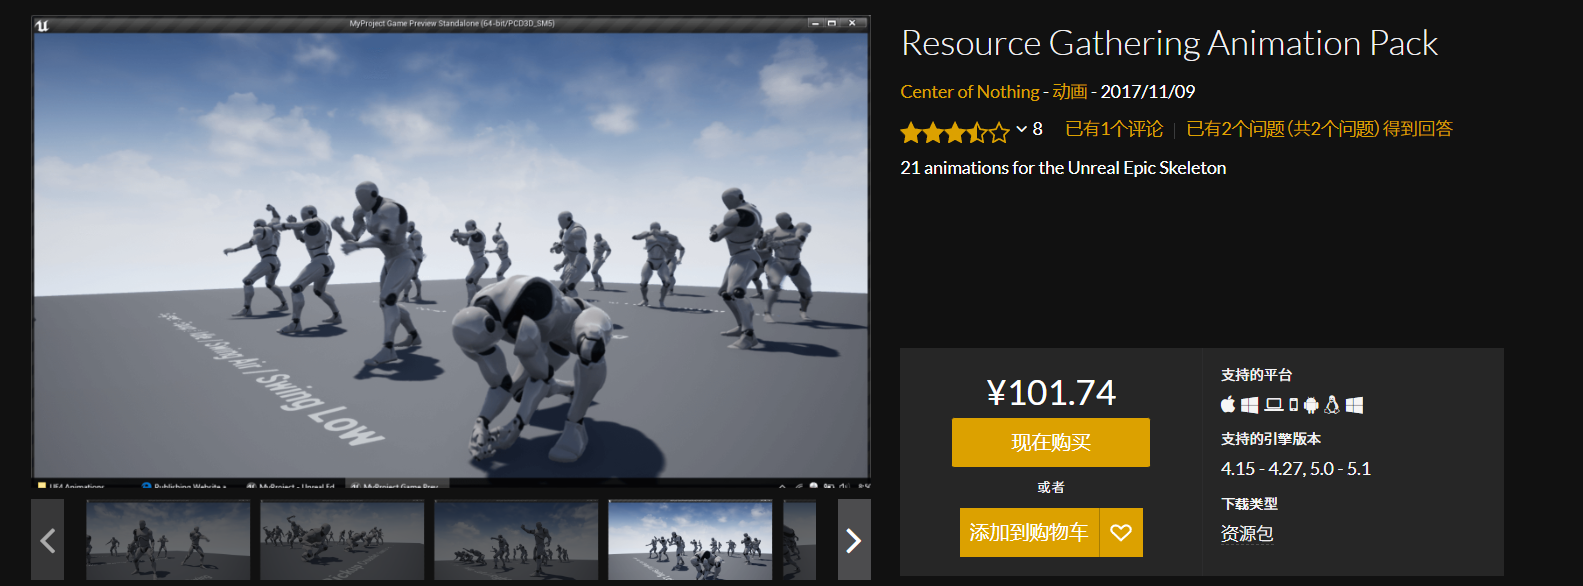Click the 支持的引擎版本 heading

(x=1271, y=439)
